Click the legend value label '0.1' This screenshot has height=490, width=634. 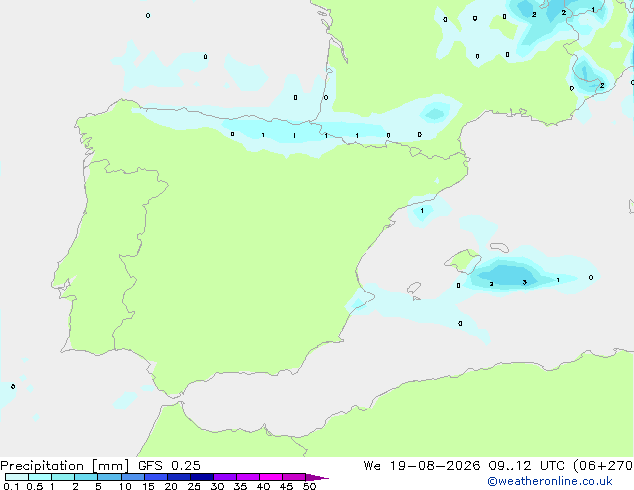click(x=11, y=486)
